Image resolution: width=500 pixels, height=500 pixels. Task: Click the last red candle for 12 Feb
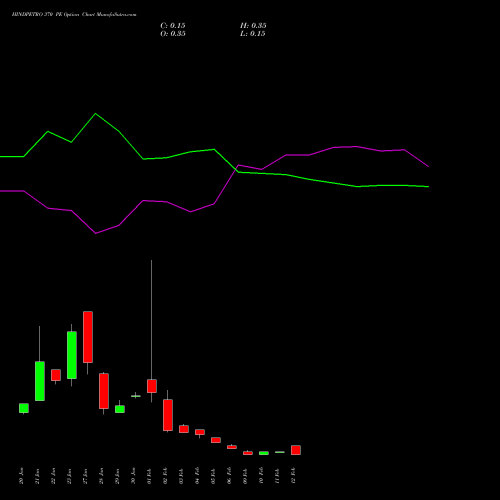[296, 450]
